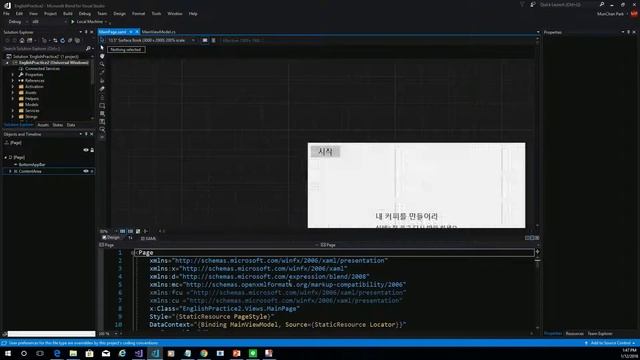This screenshot has width=640, height=360.
Task: Click the Search Solution Explorer field
Action: [43, 49]
